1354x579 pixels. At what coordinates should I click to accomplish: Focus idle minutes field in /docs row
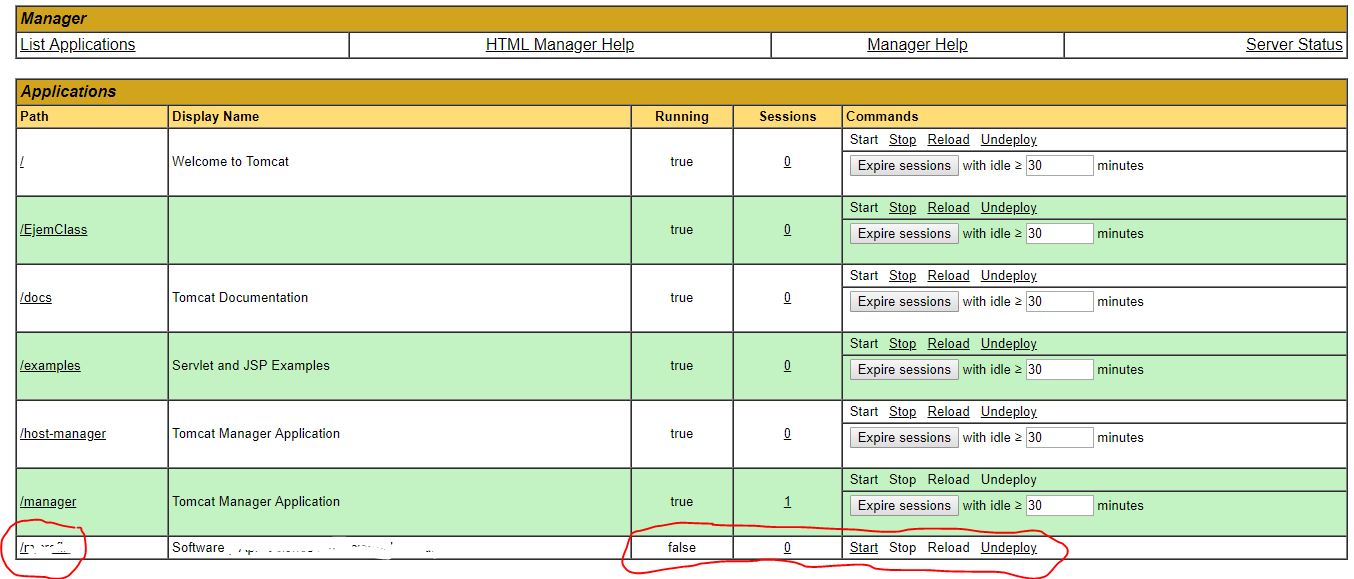pyautogui.click(x=1059, y=302)
